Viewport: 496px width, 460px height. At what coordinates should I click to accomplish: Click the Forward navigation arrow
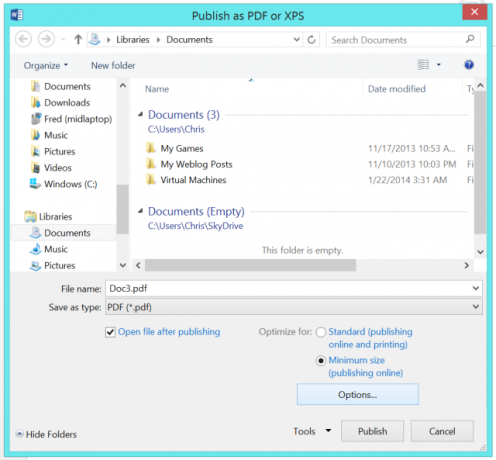[x=46, y=39]
